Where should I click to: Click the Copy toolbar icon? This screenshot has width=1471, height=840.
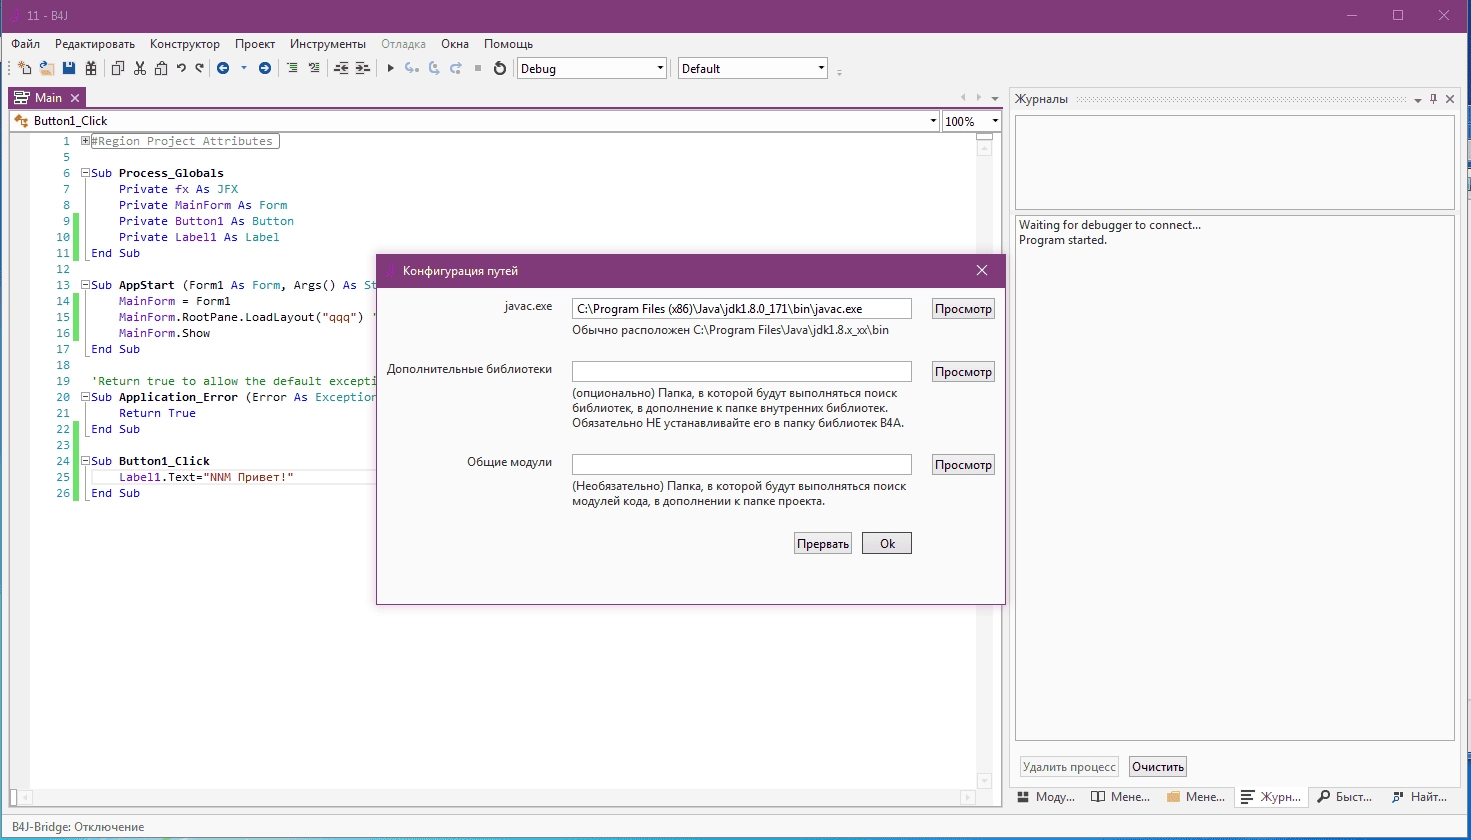(x=118, y=68)
